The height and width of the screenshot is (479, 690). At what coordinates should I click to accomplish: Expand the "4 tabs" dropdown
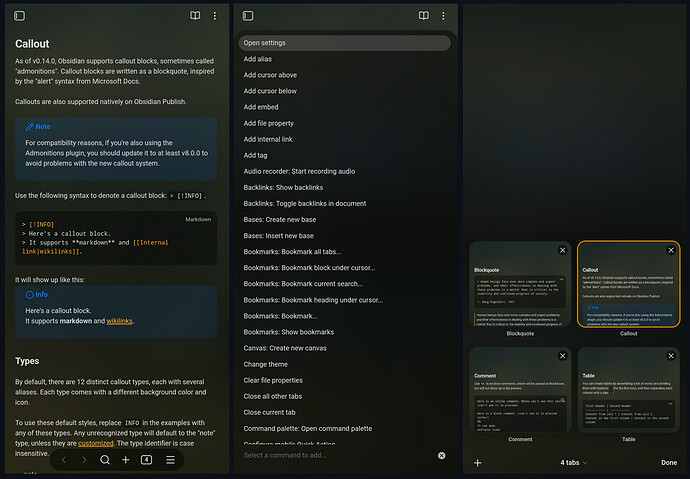coord(574,463)
